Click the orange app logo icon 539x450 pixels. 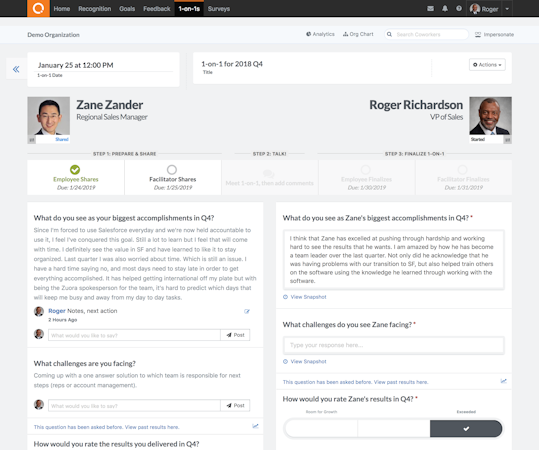38,8
